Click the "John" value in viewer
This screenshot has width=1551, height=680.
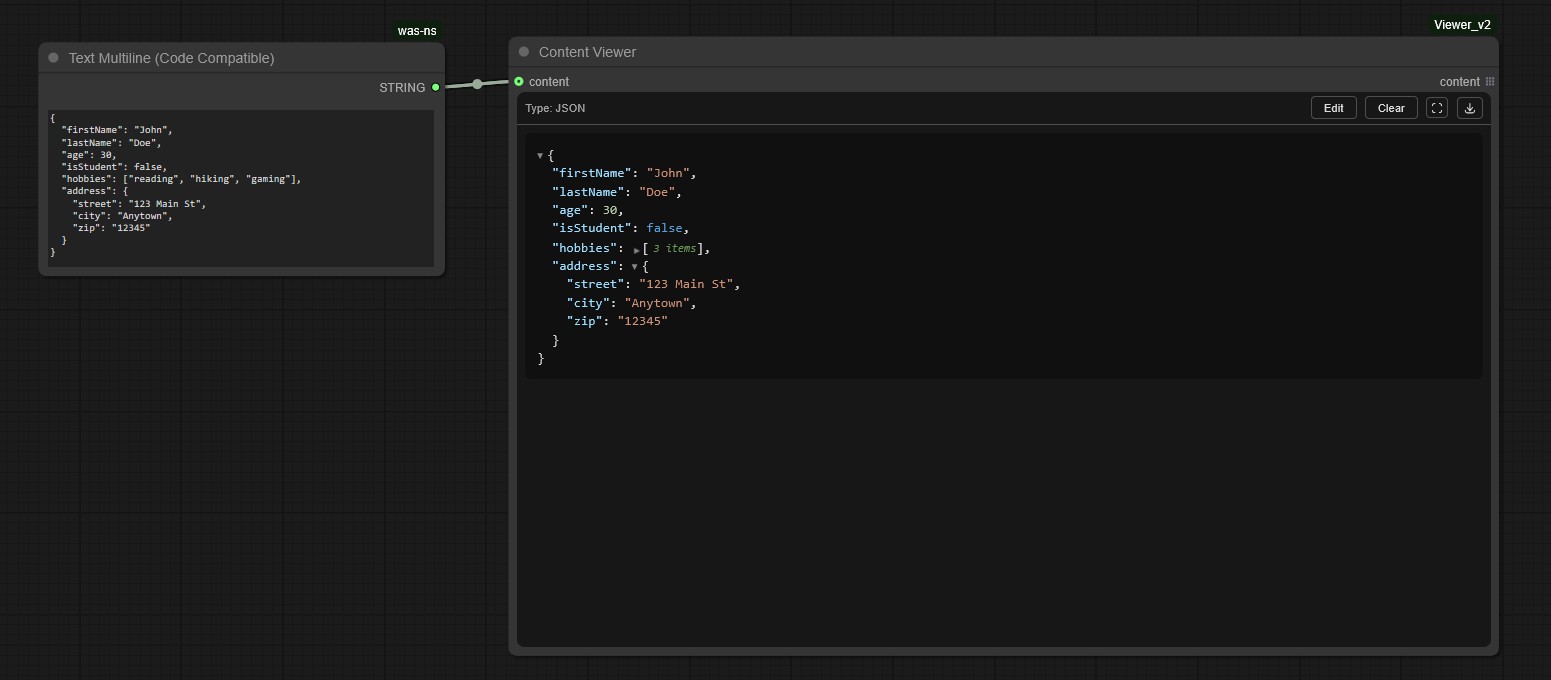pos(667,173)
